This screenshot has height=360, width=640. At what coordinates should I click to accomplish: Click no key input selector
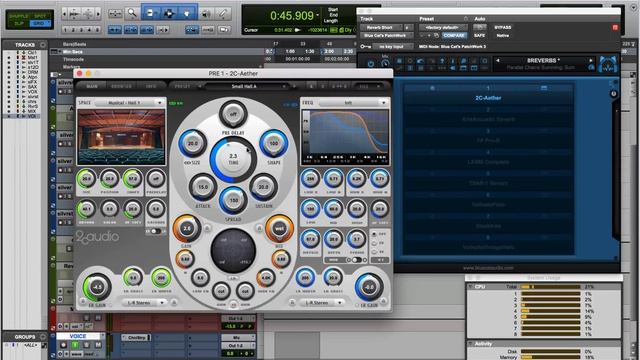point(393,47)
